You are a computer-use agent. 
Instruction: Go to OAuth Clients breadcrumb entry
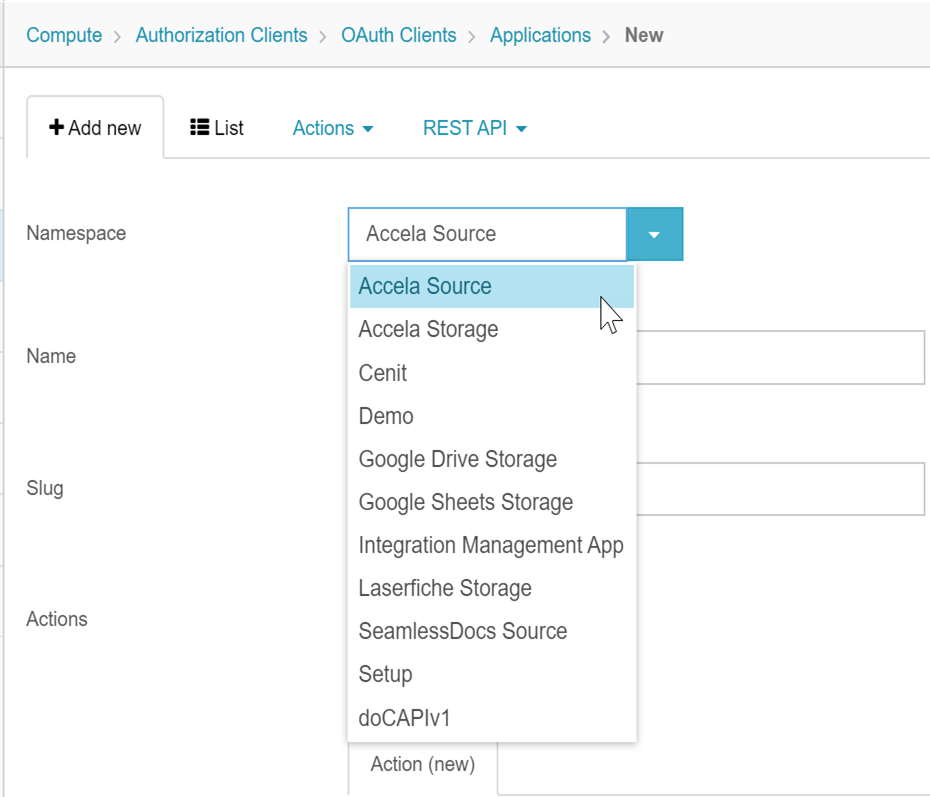pos(398,34)
